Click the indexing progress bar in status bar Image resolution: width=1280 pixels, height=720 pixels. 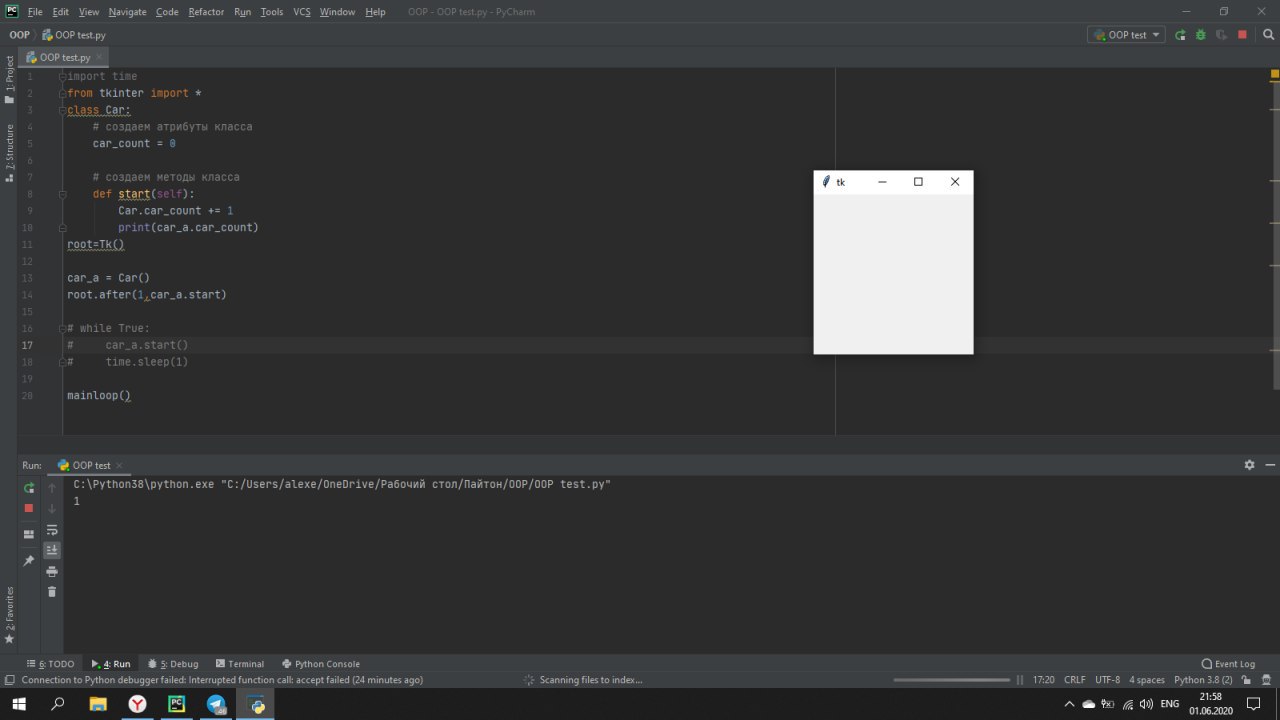[x=951, y=680]
